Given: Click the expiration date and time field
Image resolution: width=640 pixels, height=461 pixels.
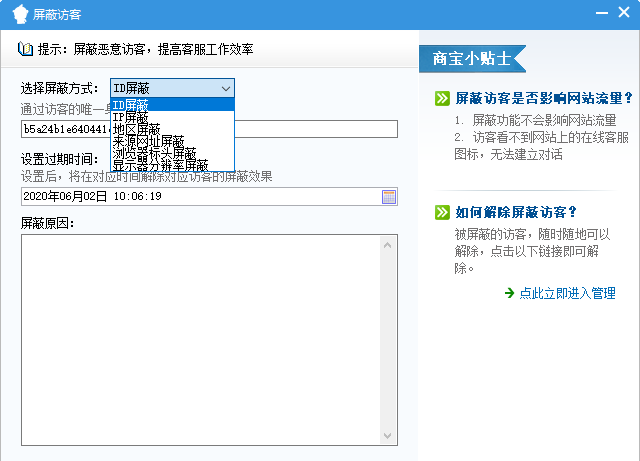Looking at the screenshot, I should pyautogui.click(x=200, y=196).
